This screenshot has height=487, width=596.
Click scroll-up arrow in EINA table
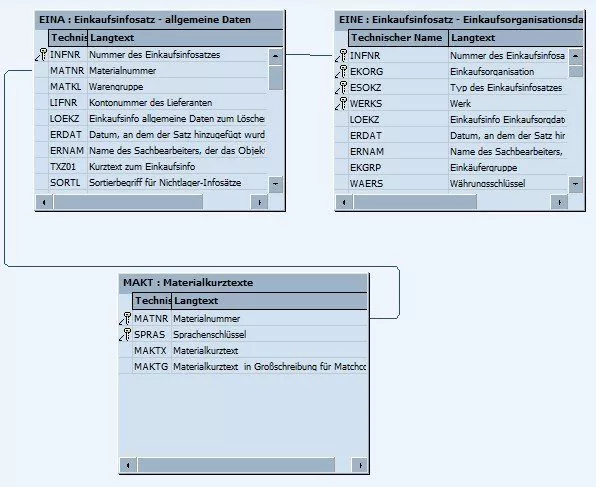click(276, 57)
